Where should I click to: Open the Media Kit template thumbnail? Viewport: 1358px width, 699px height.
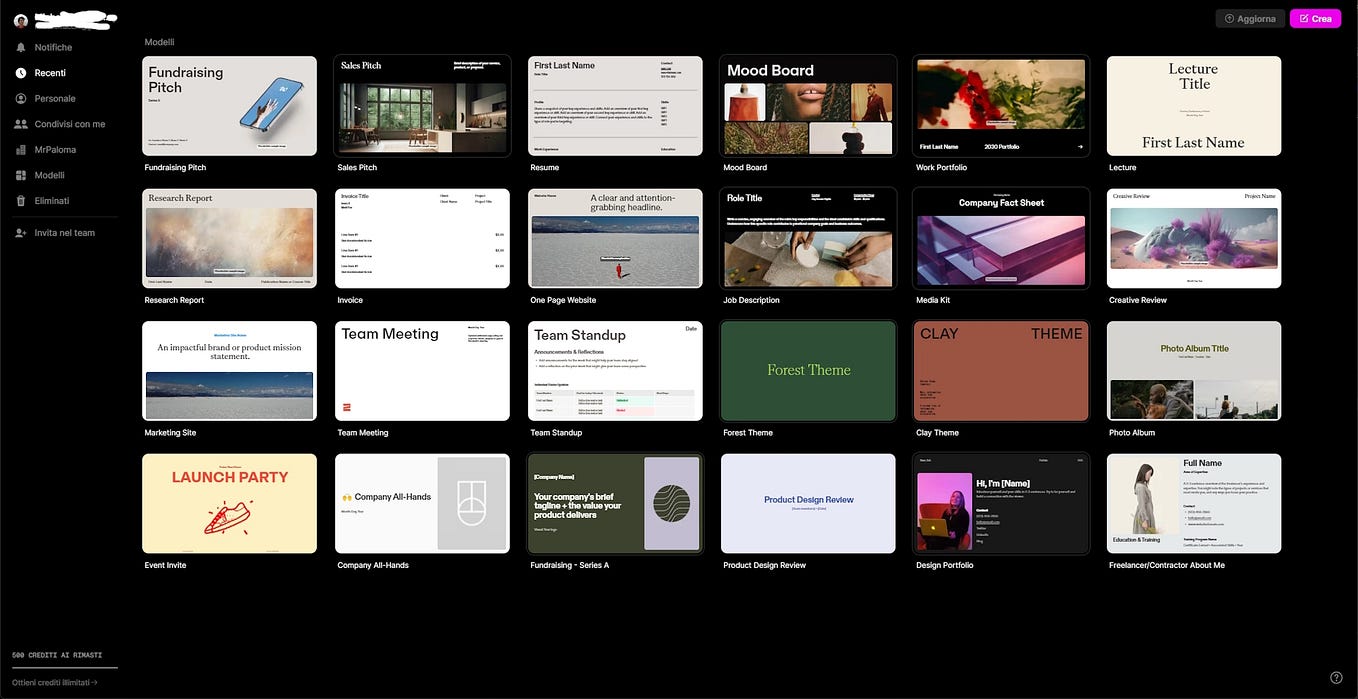(1001, 238)
